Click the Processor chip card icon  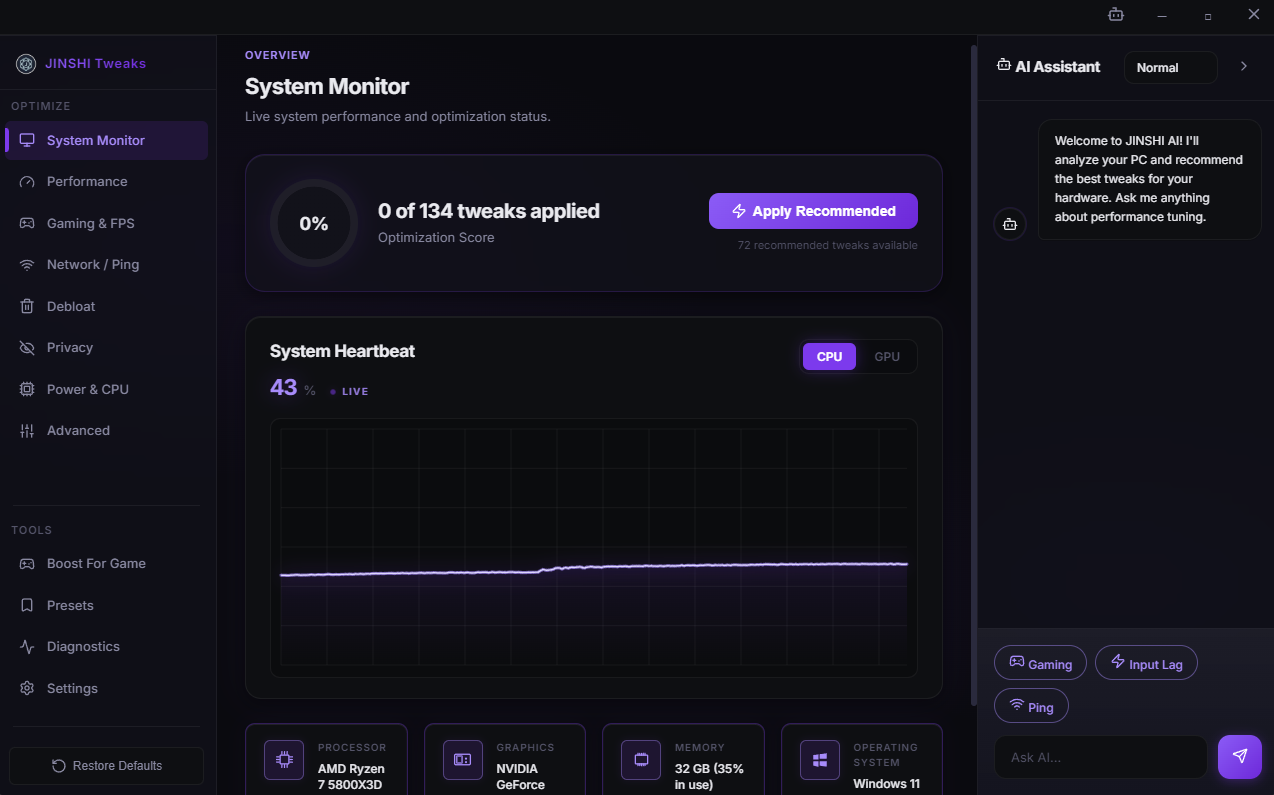pyautogui.click(x=284, y=760)
